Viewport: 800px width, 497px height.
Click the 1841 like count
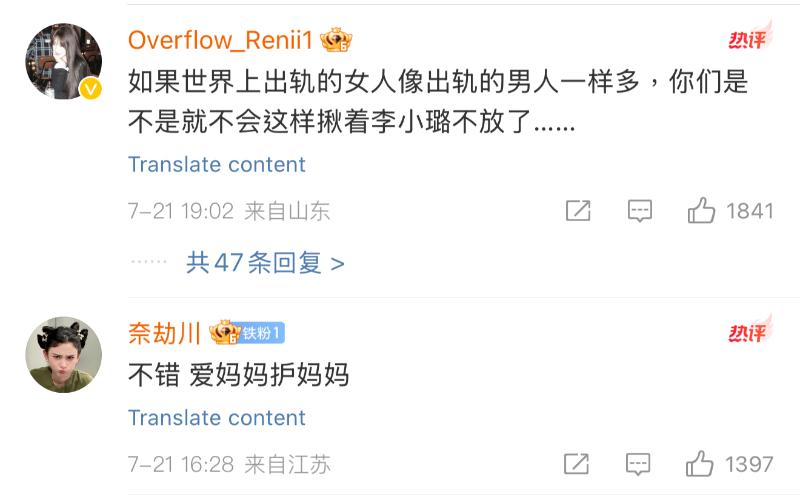pyautogui.click(x=750, y=211)
